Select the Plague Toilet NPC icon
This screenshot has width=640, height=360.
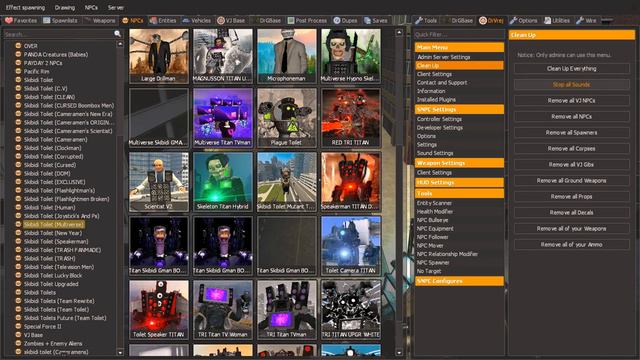click(287, 118)
